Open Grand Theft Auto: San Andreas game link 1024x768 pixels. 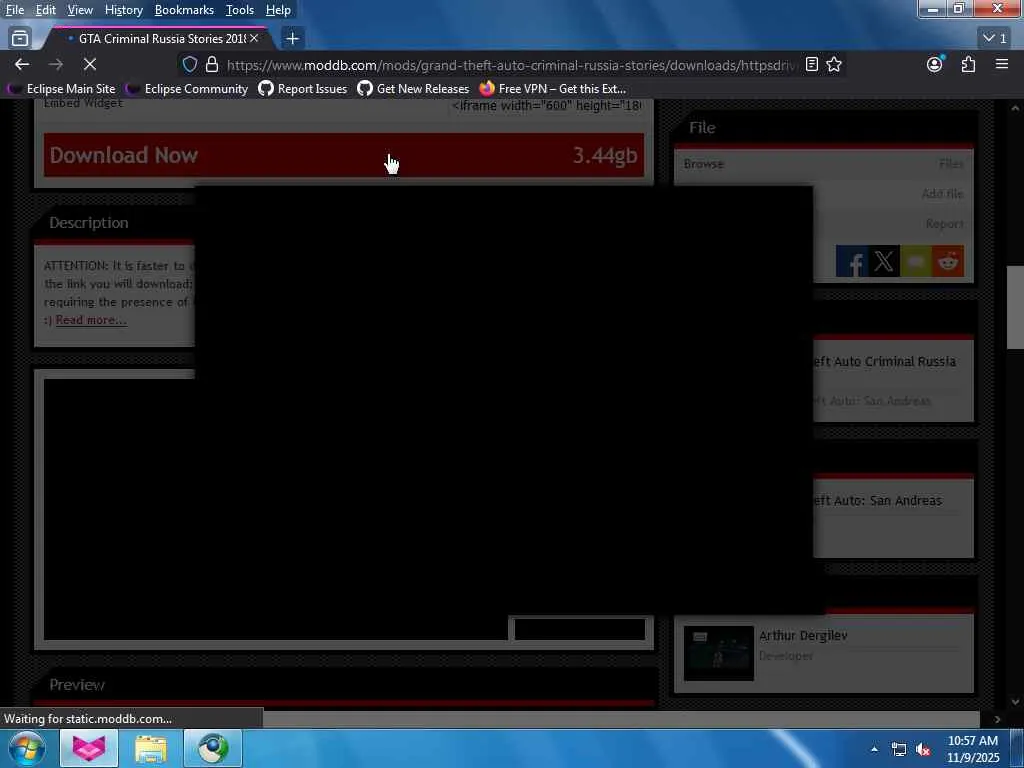pyautogui.click(x=877, y=501)
